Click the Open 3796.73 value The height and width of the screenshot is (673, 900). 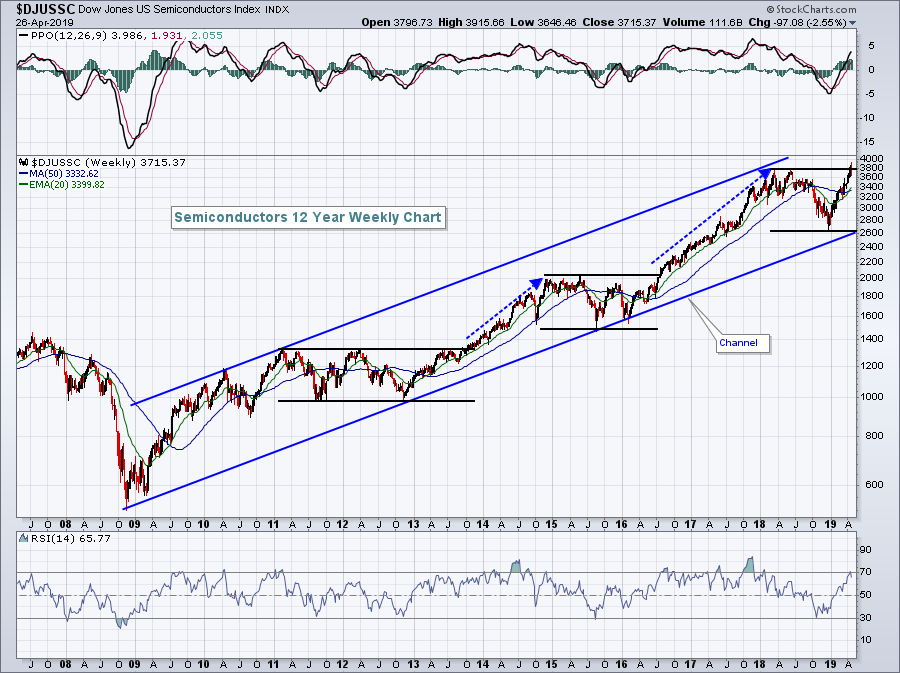397,22
